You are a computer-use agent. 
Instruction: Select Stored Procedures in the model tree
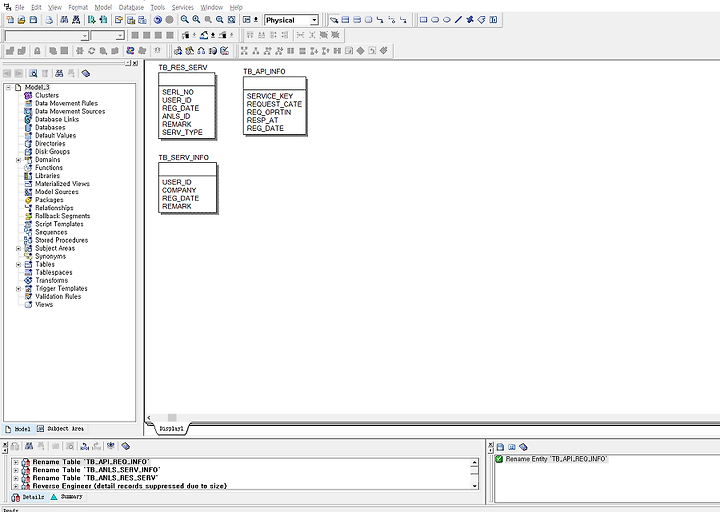click(62, 240)
